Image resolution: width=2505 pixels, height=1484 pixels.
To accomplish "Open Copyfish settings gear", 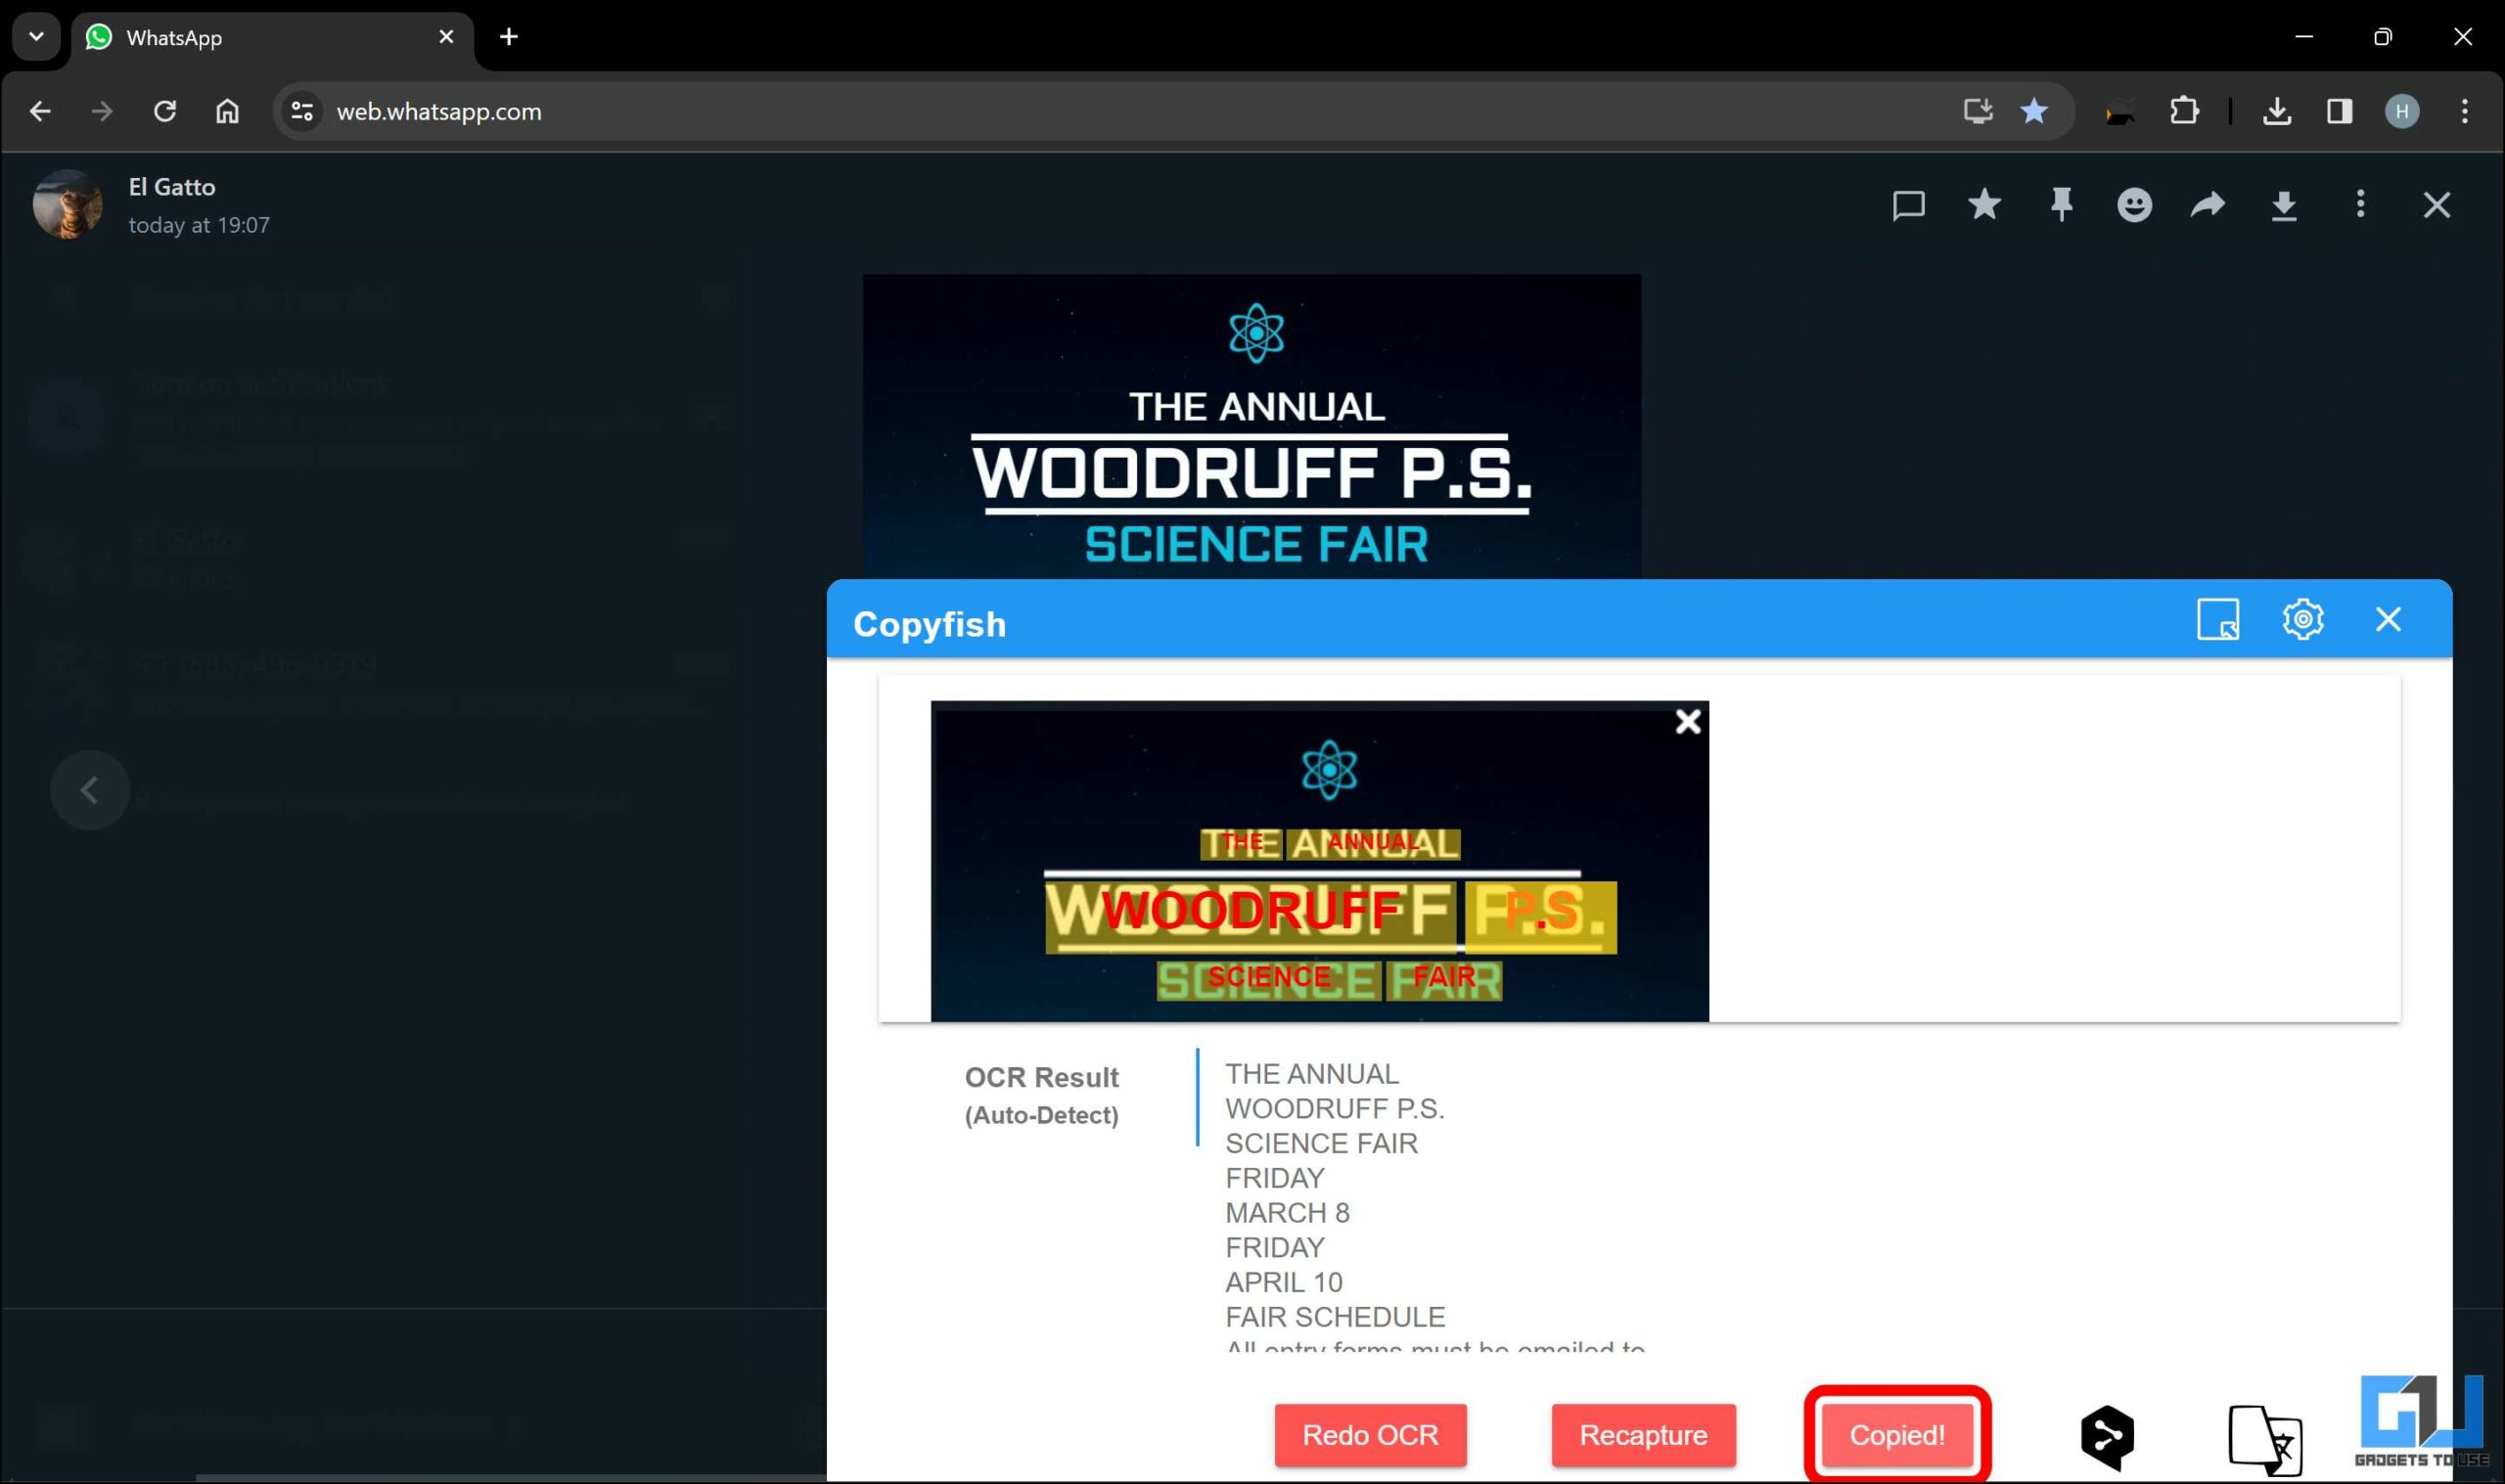I will click(2302, 620).
